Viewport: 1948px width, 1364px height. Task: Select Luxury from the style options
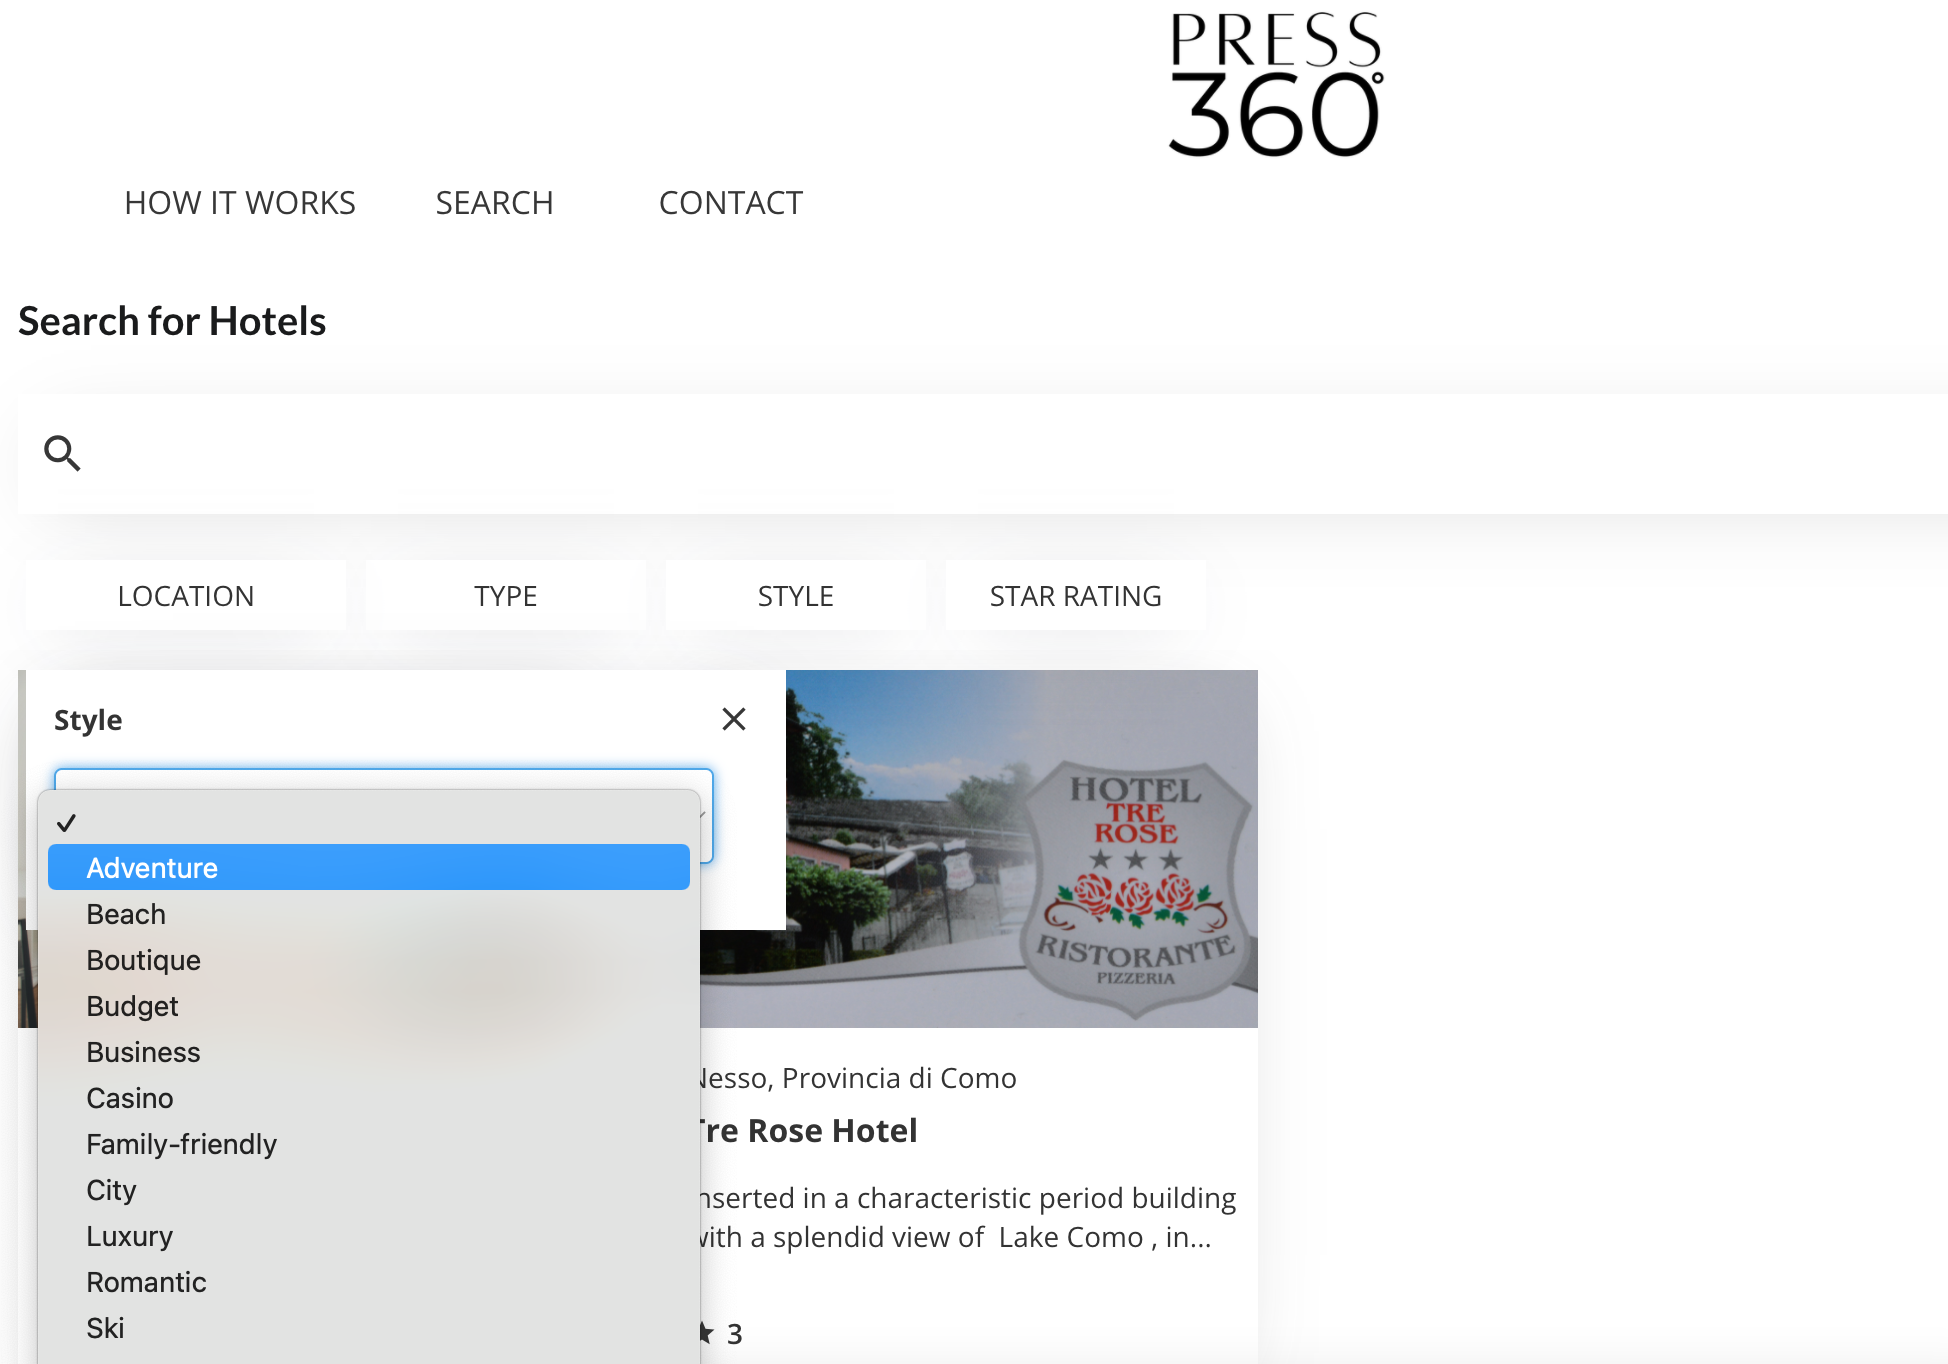coord(369,1236)
